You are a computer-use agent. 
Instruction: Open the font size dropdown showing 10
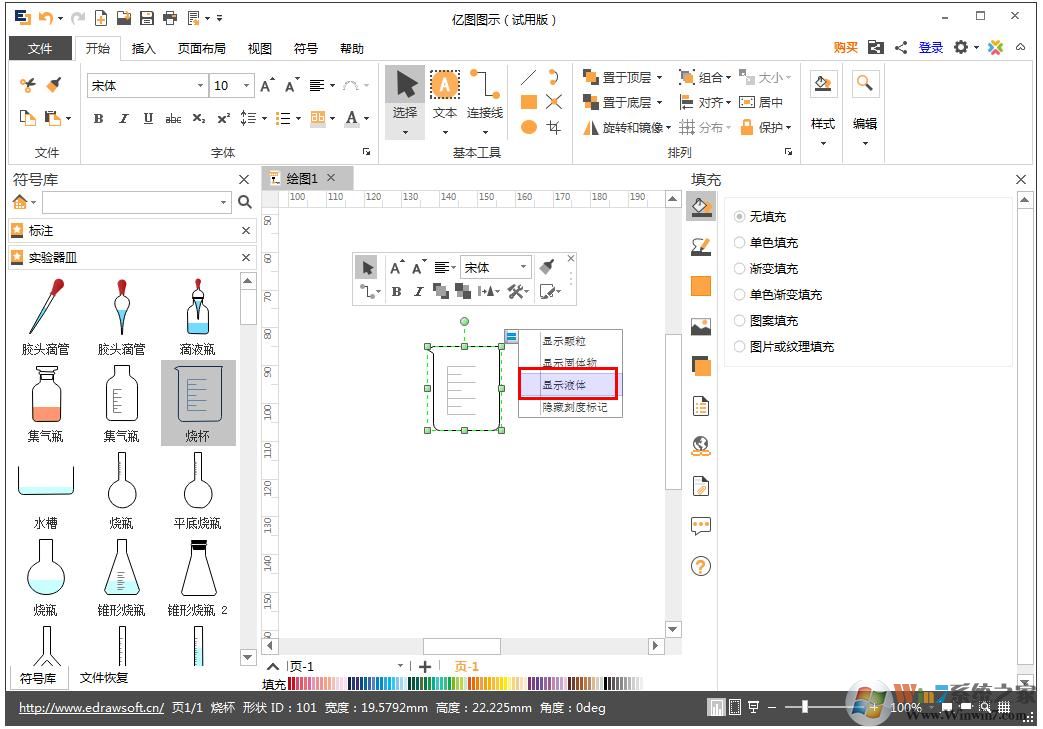click(x=246, y=85)
